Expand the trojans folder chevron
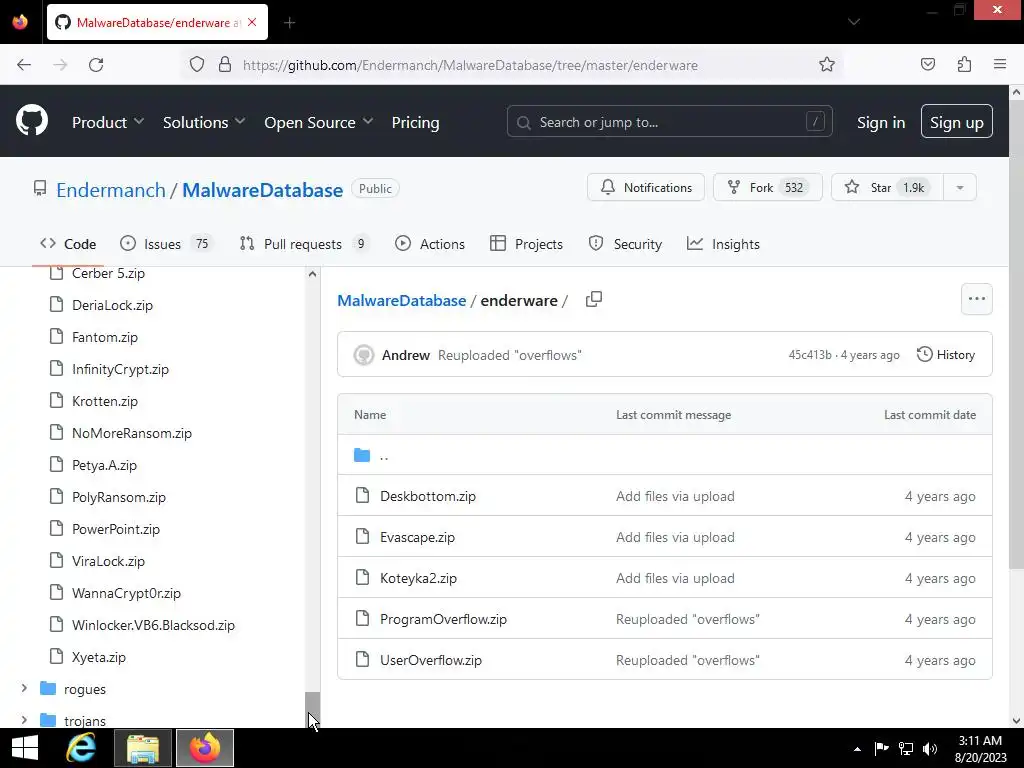1024x768 pixels. point(24,720)
